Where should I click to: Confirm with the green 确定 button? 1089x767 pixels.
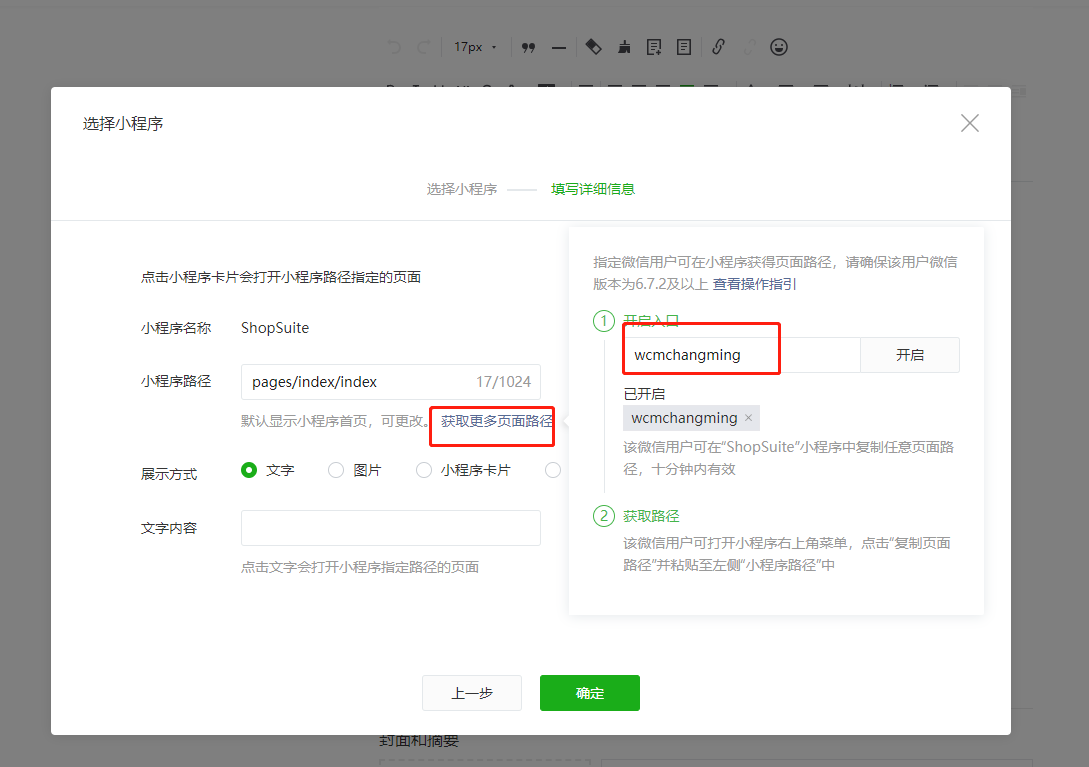tap(590, 693)
